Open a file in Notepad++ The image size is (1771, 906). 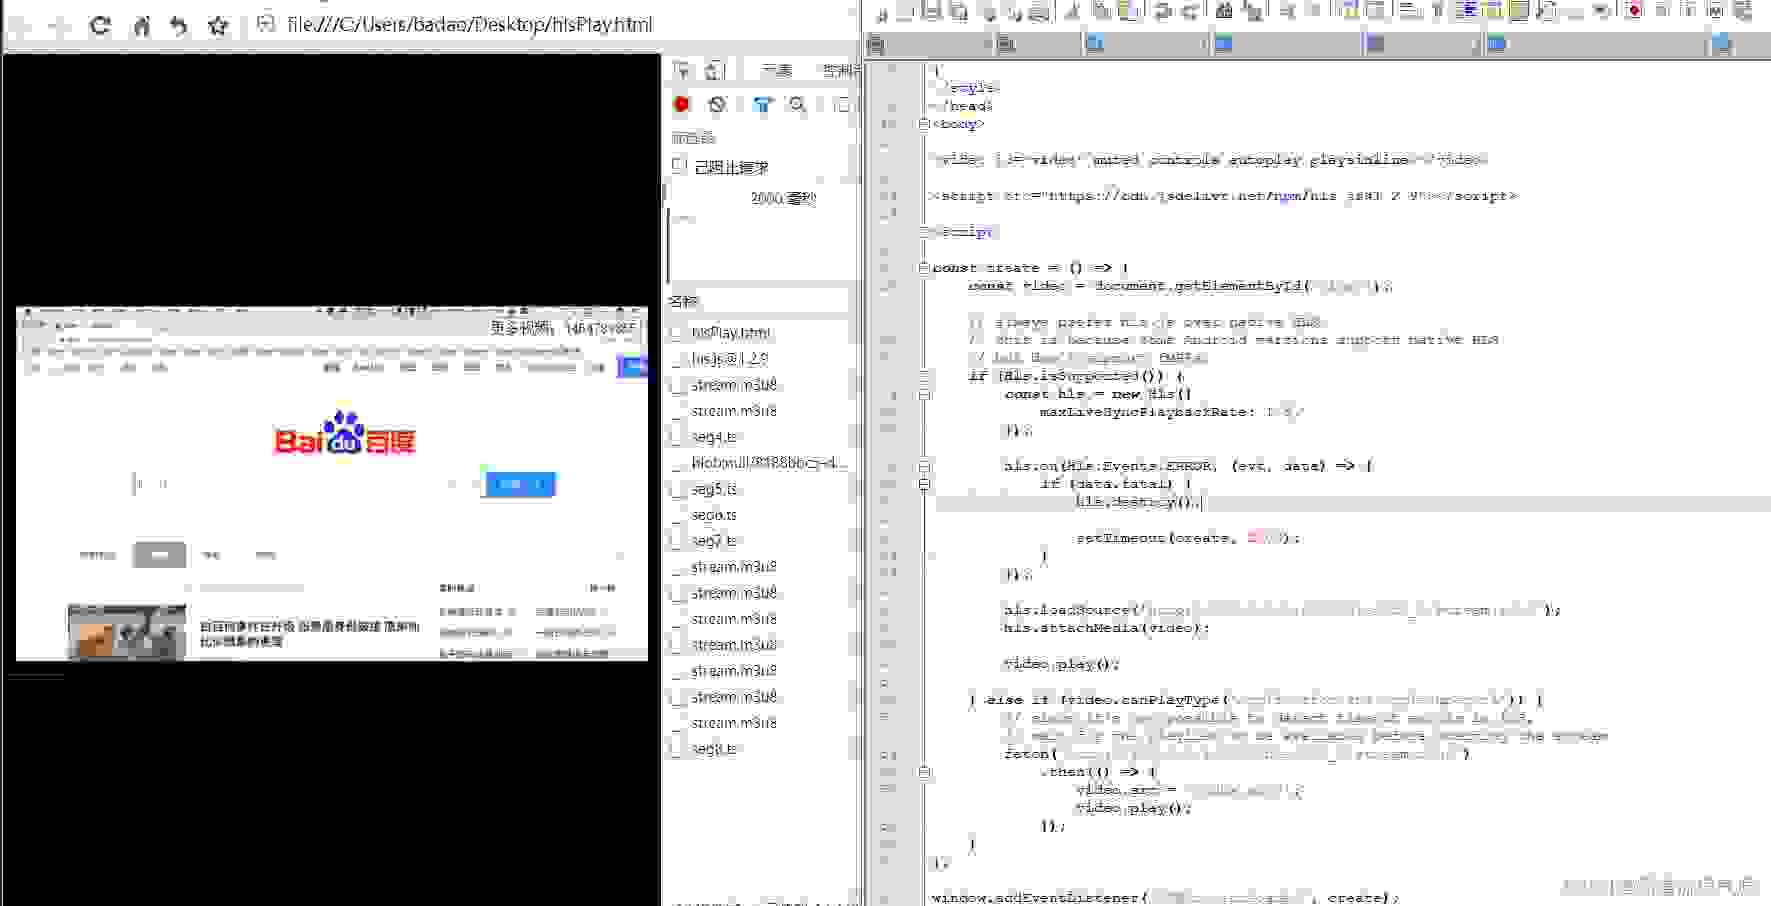(x=904, y=12)
